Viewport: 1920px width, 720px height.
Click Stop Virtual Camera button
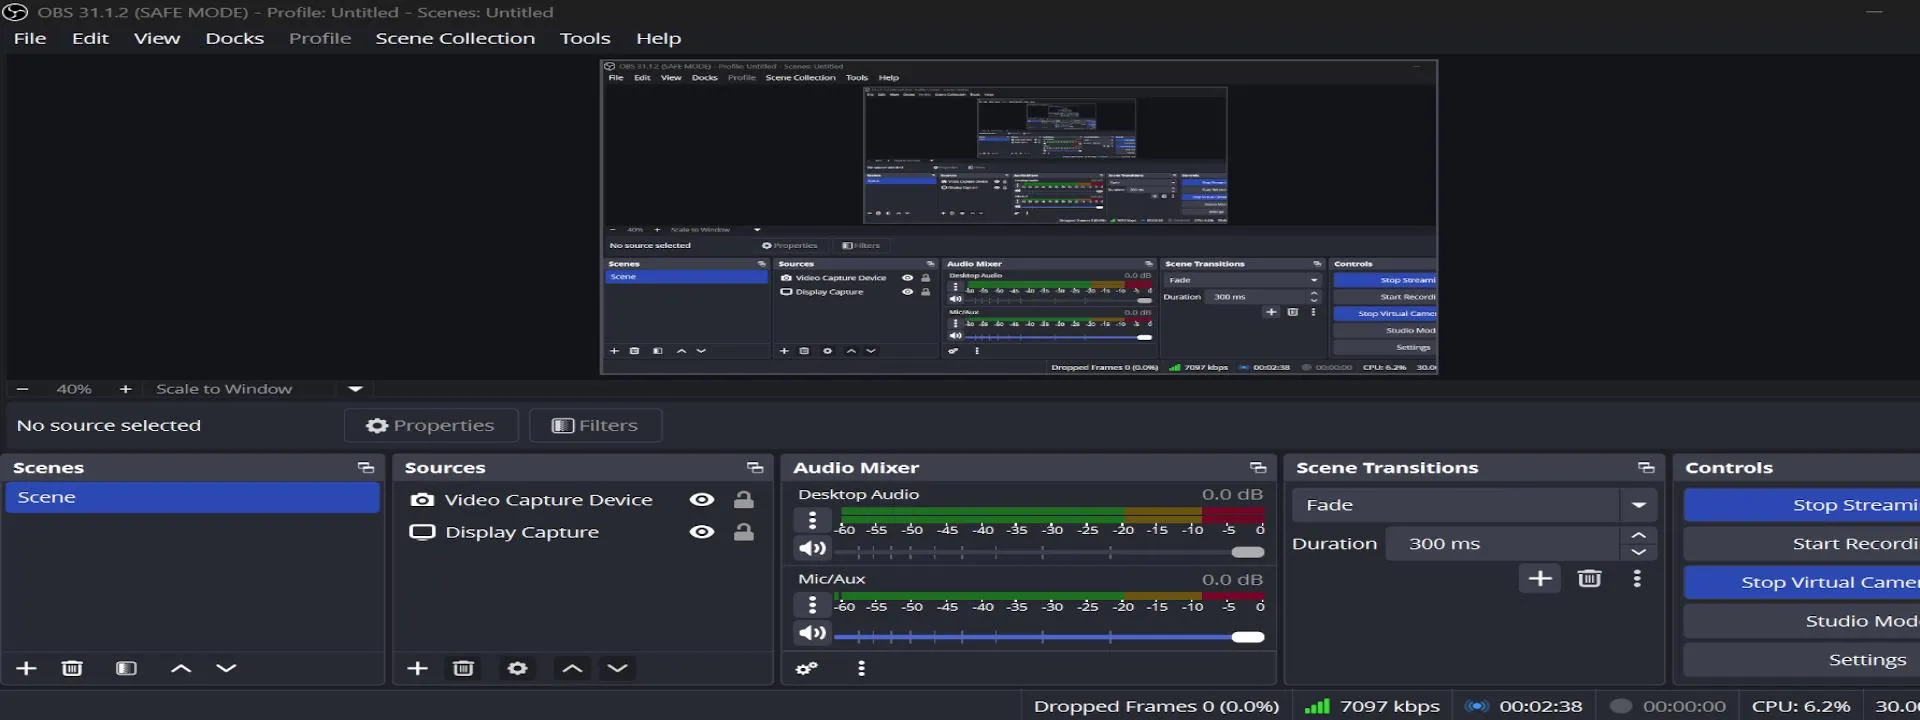(x=1802, y=583)
